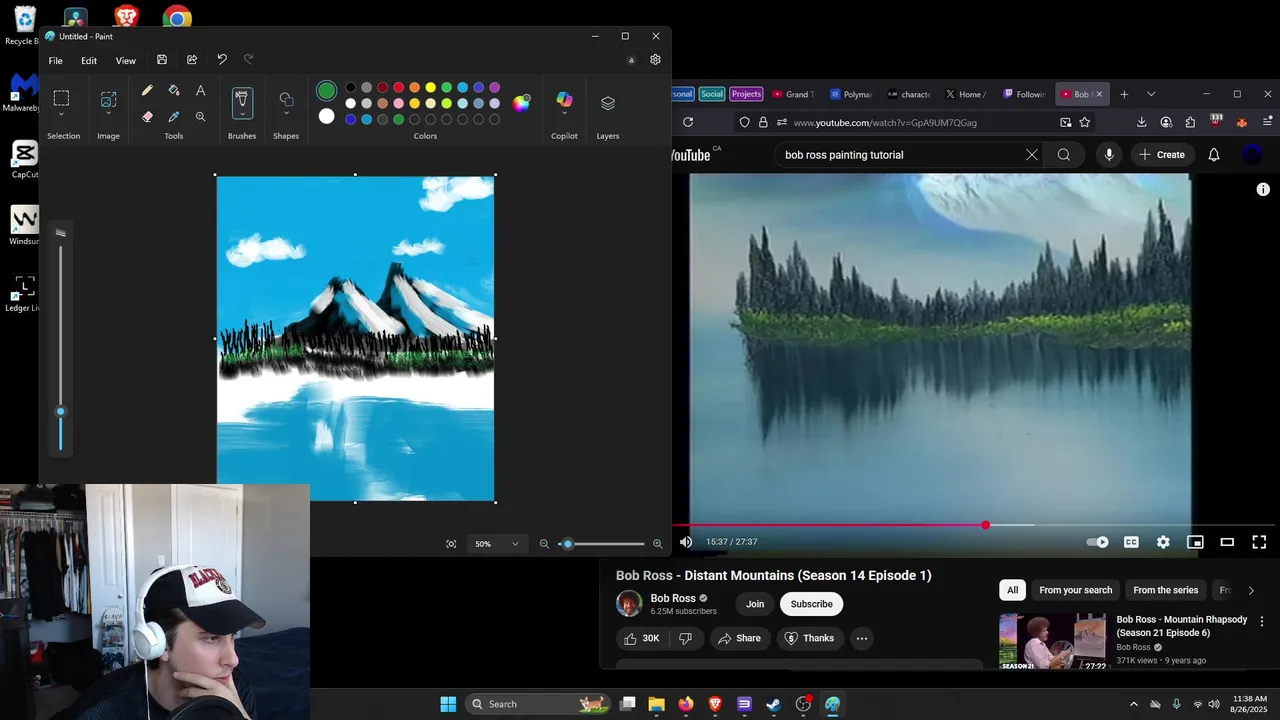Open Paint settings gear
1280x720 pixels.
coord(655,60)
